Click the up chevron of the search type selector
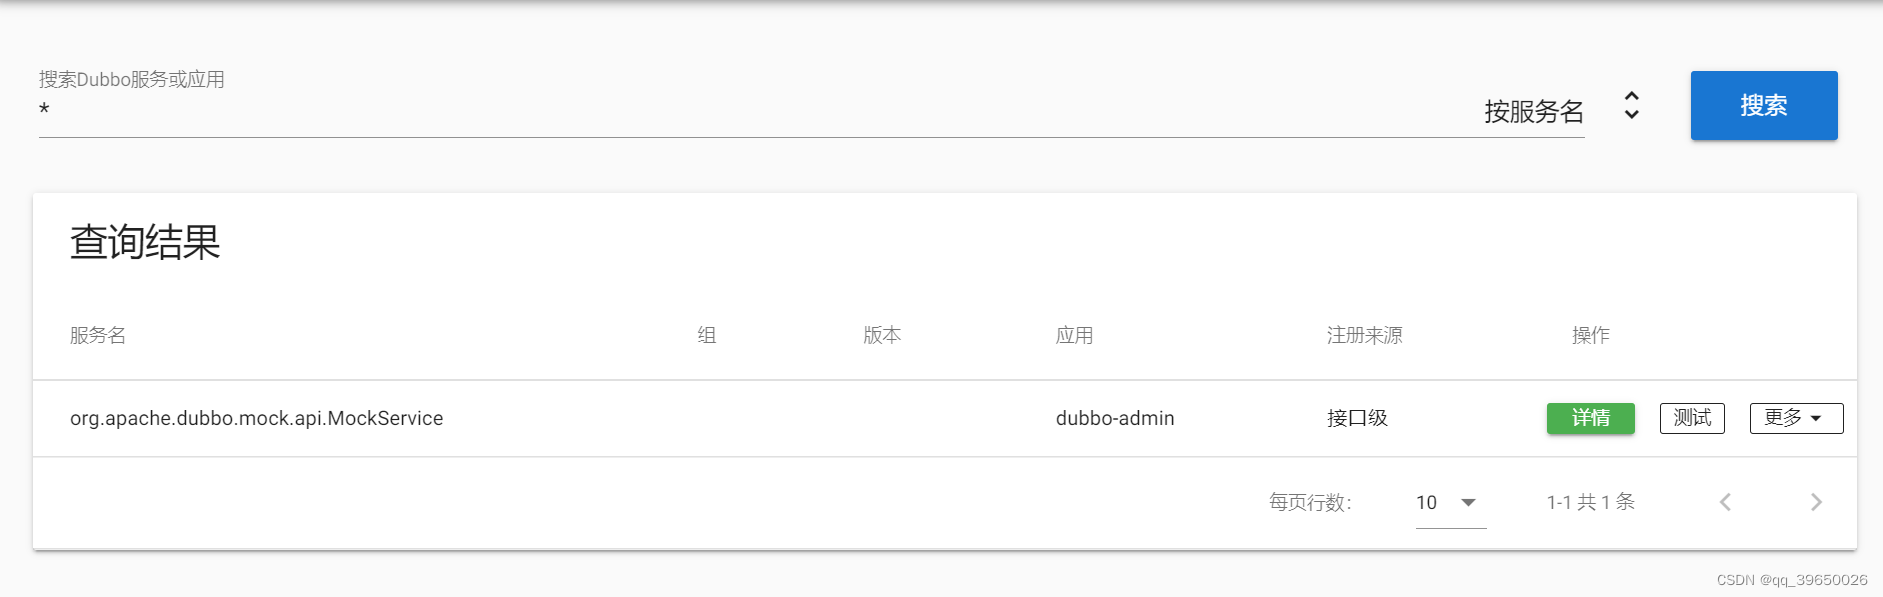This screenshot has height=597, width=1883. [1632, 96]
